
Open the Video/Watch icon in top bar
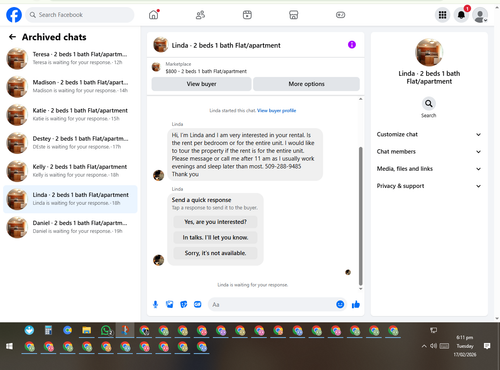point(247,15)
